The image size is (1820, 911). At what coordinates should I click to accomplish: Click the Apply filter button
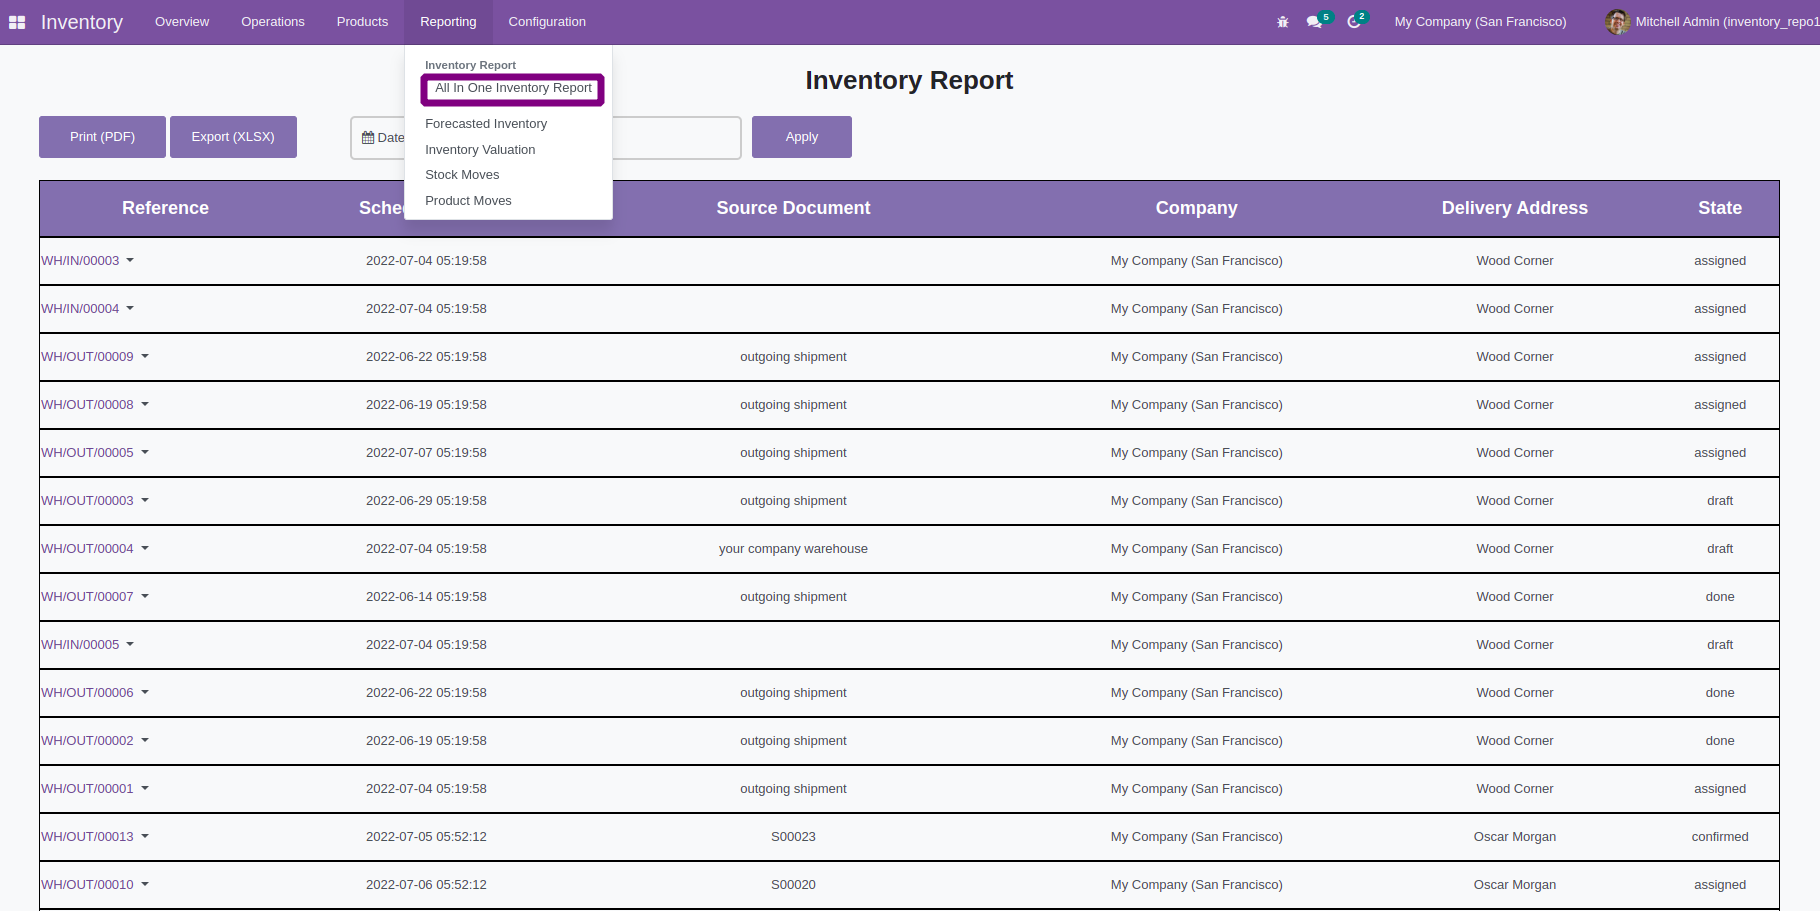[801, 137]
